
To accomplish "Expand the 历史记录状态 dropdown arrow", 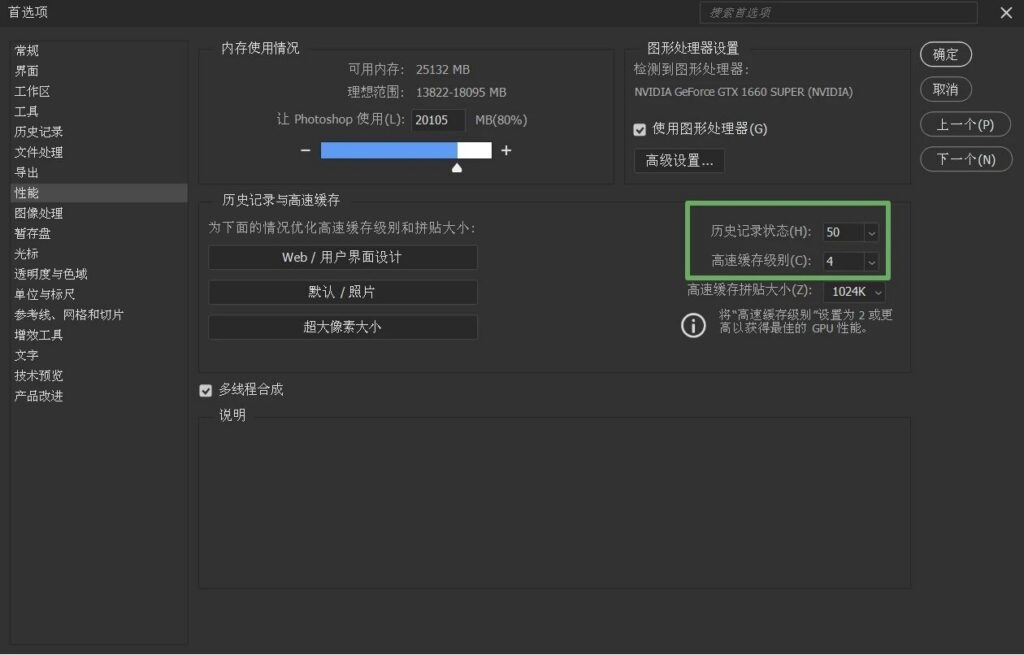I will (871, 232).
